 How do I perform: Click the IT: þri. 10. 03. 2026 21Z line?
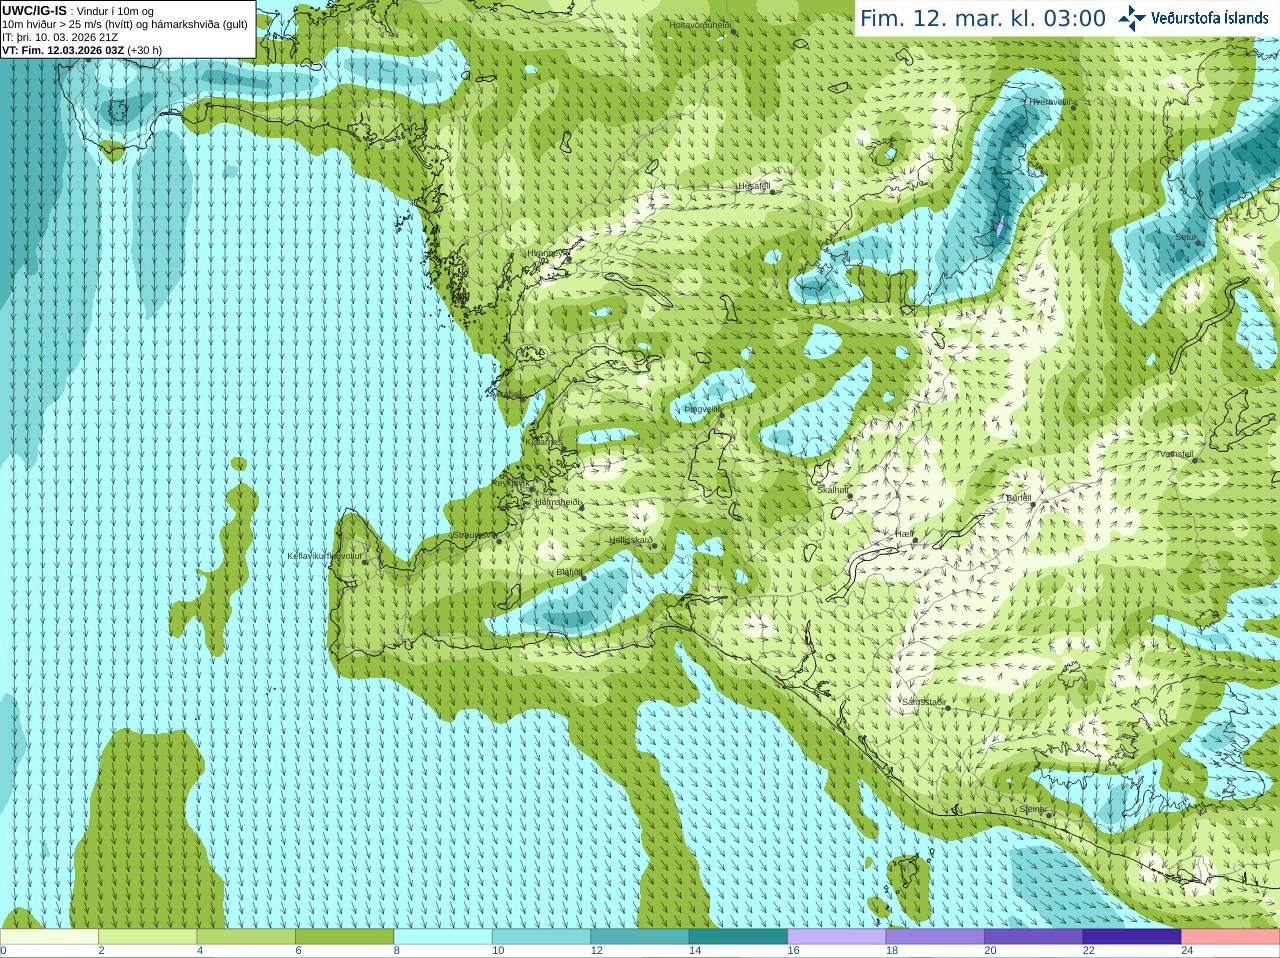[60, 37]
